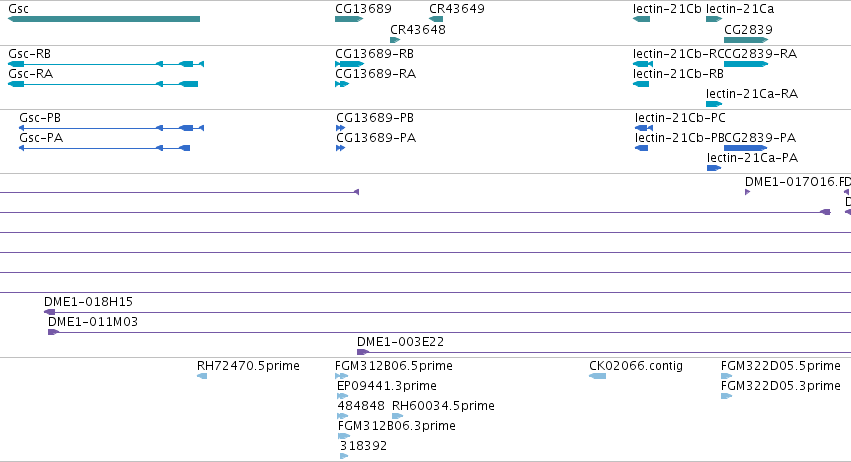
Task: Click the FGM322D05.5prime EST glyph
Action: point(726,376)
